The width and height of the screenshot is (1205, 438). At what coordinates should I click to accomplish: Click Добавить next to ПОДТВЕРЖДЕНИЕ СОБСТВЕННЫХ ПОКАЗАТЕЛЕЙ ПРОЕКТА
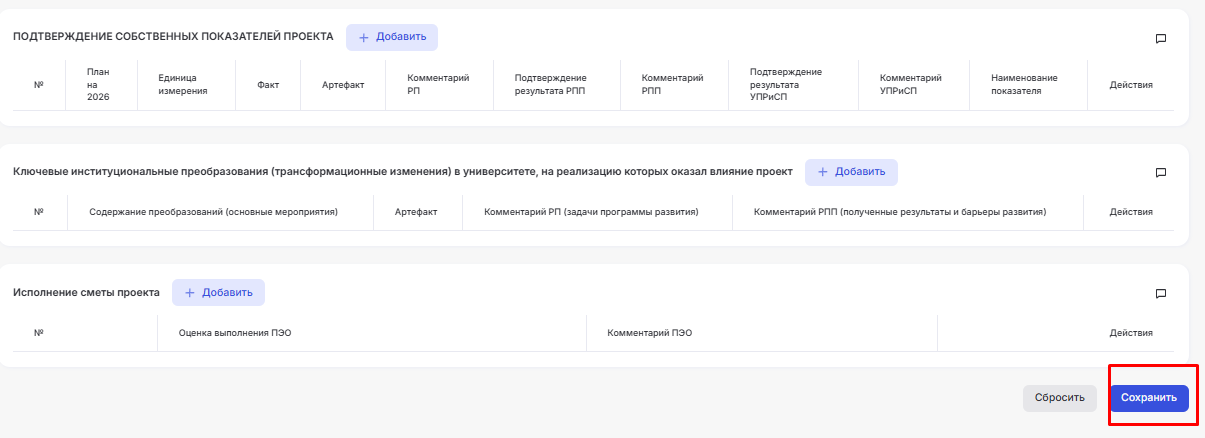392,37
